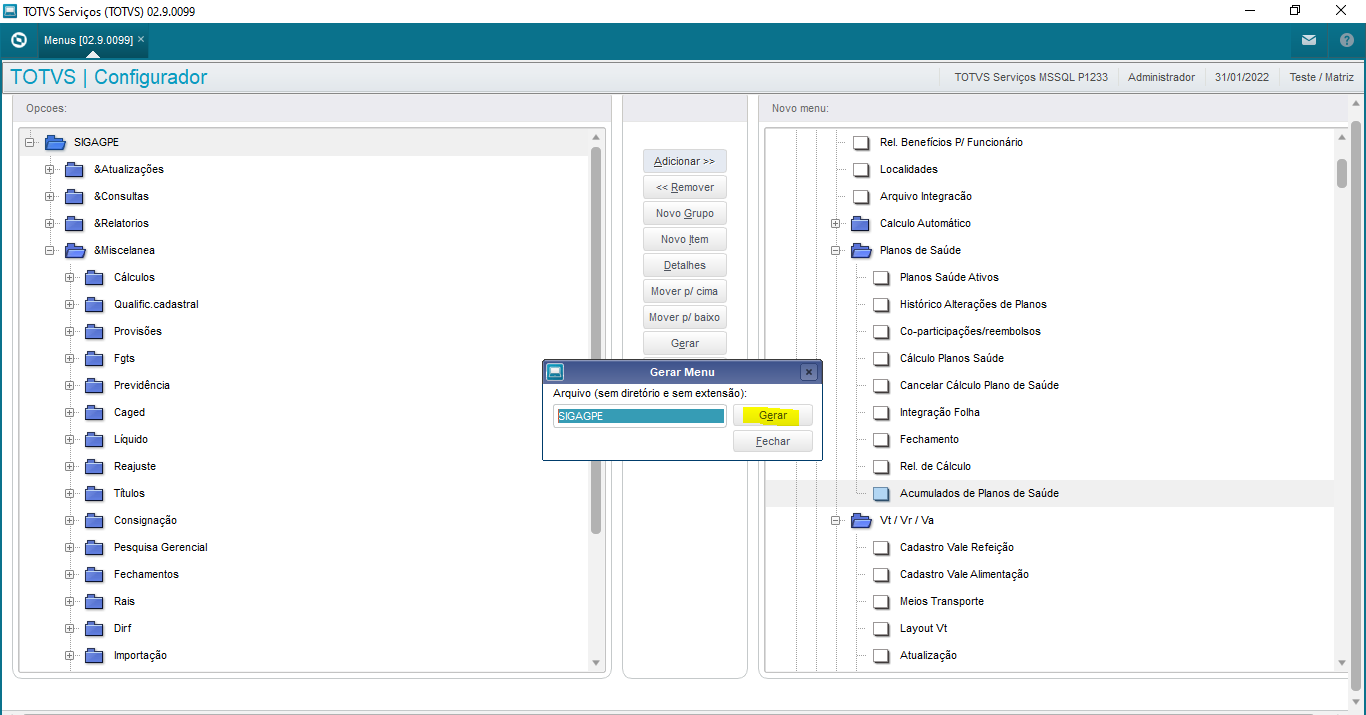Collapse the Vt / Vr / Va node
1366x715 pixels.
point(836,520)
